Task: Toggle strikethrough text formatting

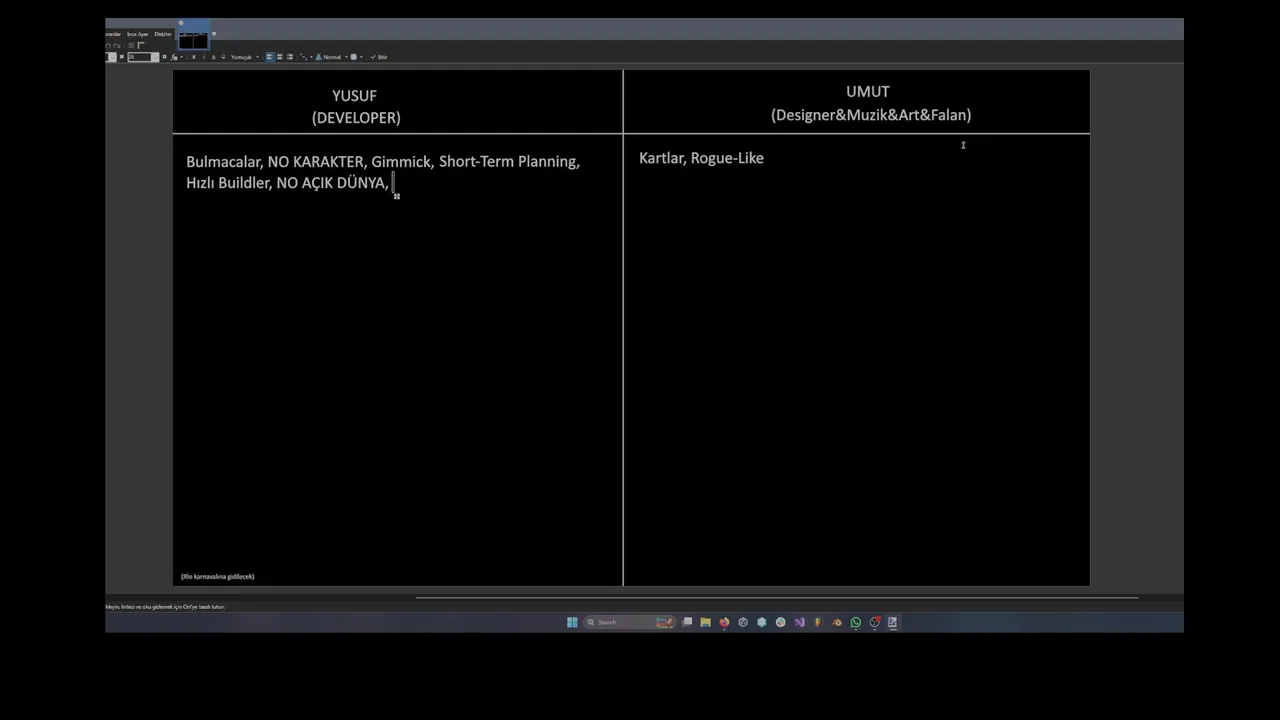Action: 223,57
